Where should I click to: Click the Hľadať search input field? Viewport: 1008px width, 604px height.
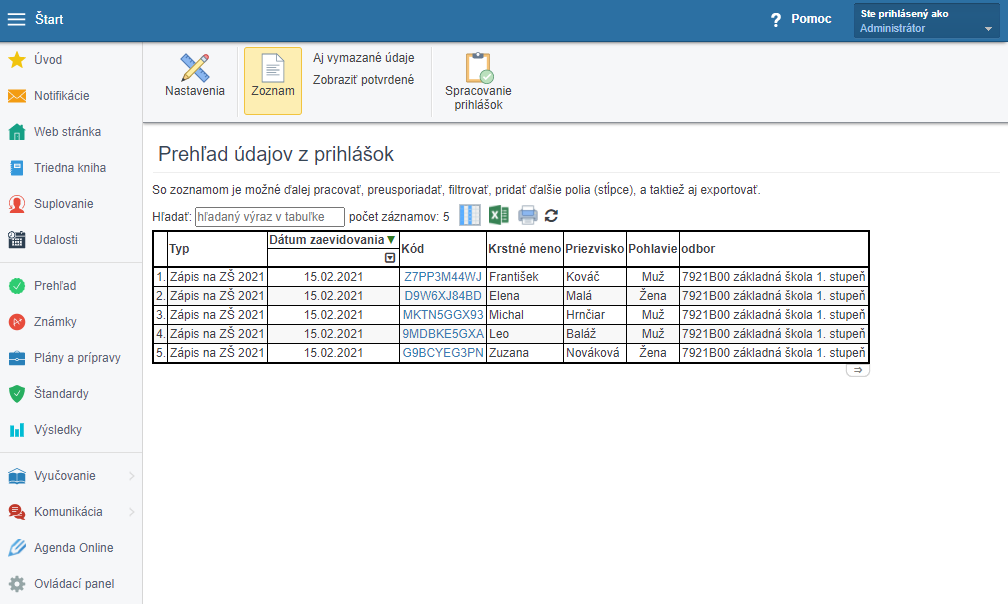[269, 216]
